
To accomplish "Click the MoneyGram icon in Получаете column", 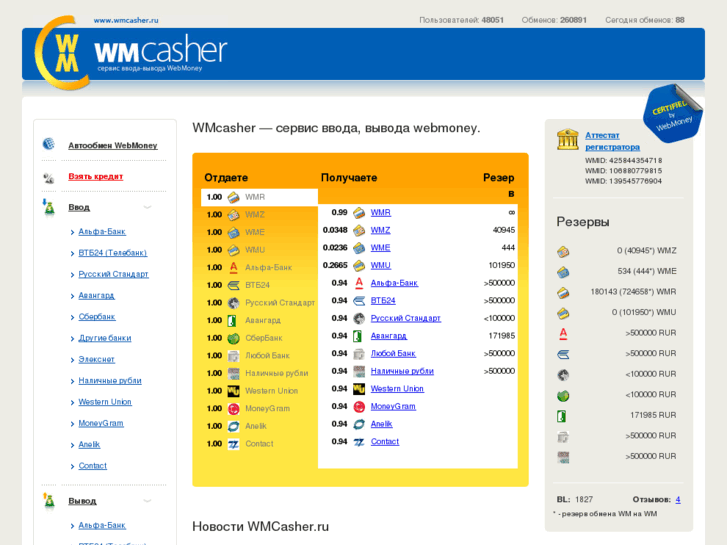I will click(359, 406).
